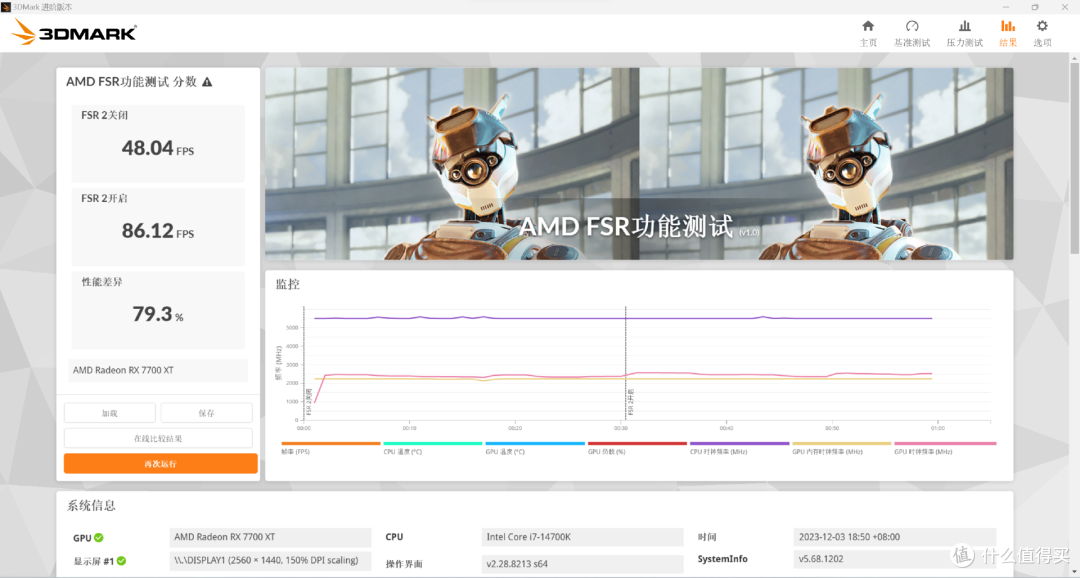Toggle the CPU 温度 (°C) green legend item
The width and height of the screenshot is (1080, 578).
point(433,448)
